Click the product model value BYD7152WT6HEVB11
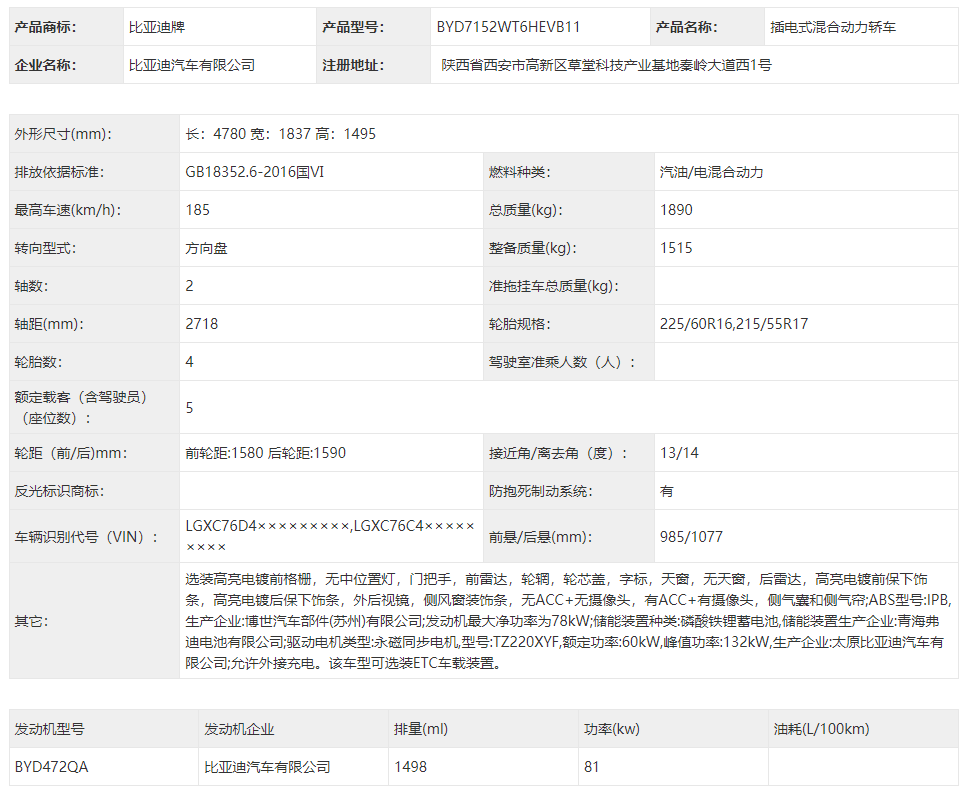This screenshot has width=963, height=792. (x=508, y=27)
